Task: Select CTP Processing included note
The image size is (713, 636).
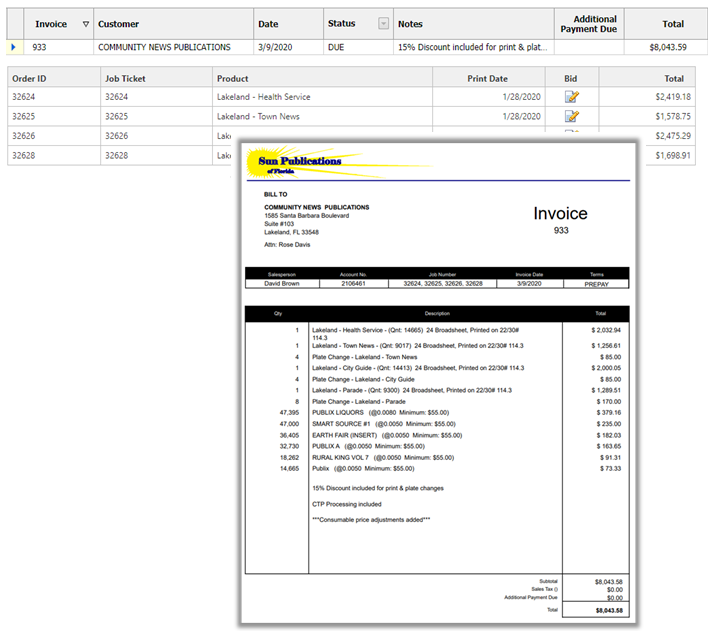Action: click(346, 504)
